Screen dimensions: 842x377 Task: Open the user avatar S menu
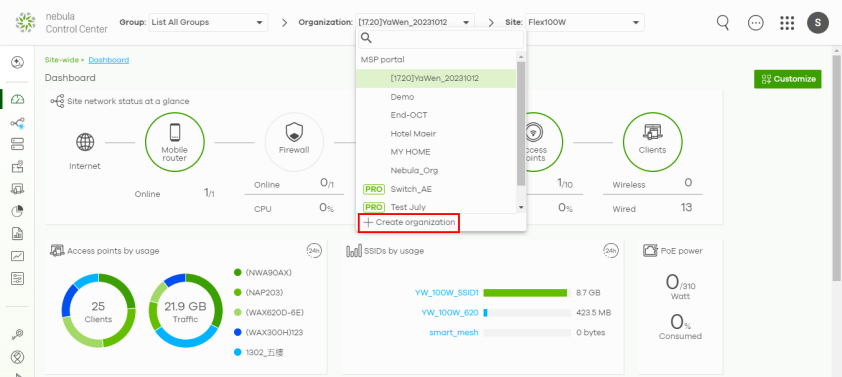[x=818, y=23]
